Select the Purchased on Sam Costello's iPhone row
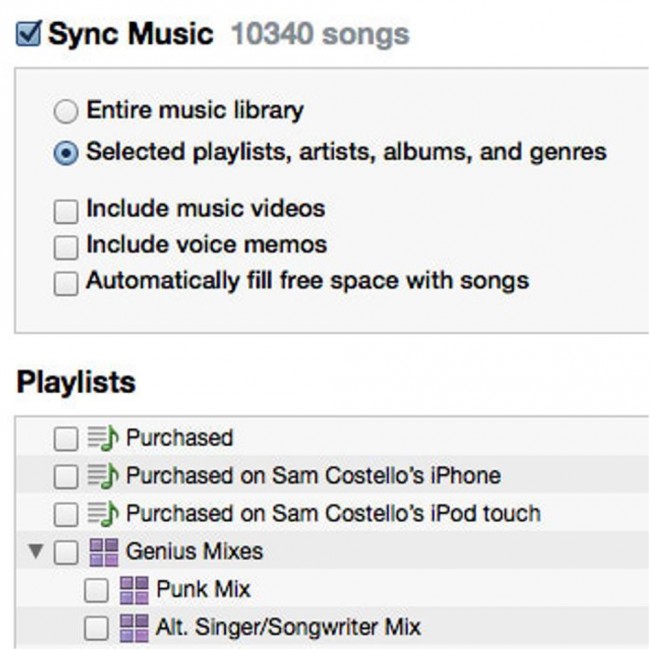The image size is (650, 650). pos(312,475)
